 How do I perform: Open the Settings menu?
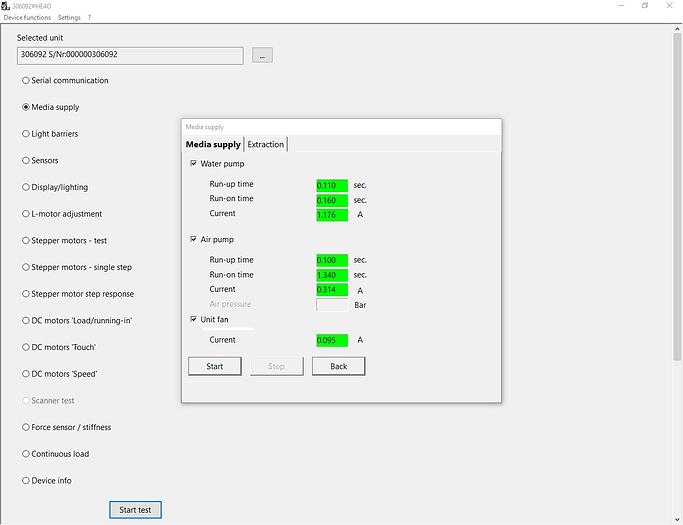(69, 17)
